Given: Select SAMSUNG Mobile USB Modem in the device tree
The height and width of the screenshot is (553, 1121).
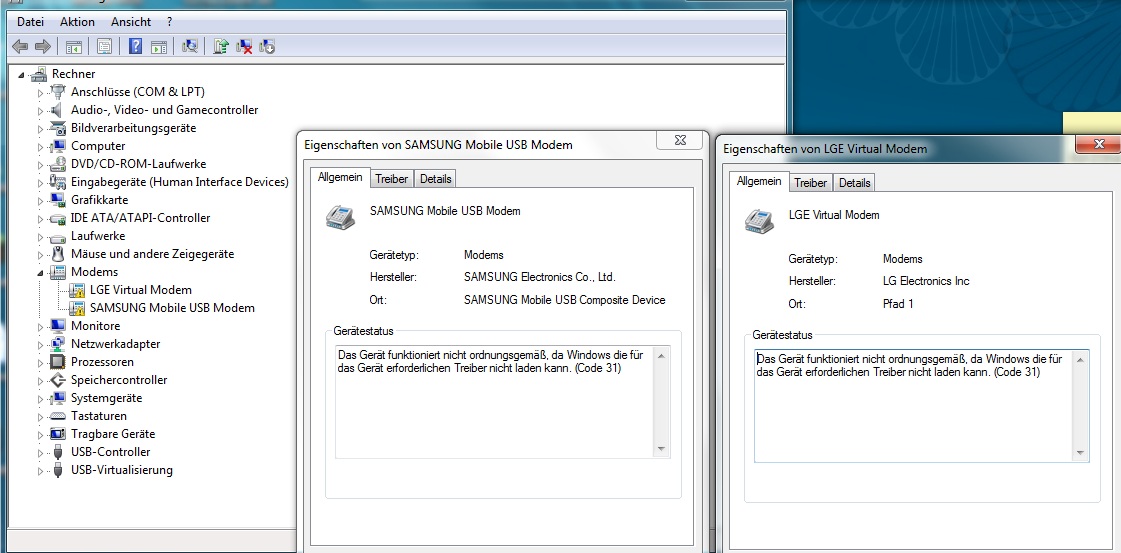Looking at the screenshot, I should click(172, 308).
